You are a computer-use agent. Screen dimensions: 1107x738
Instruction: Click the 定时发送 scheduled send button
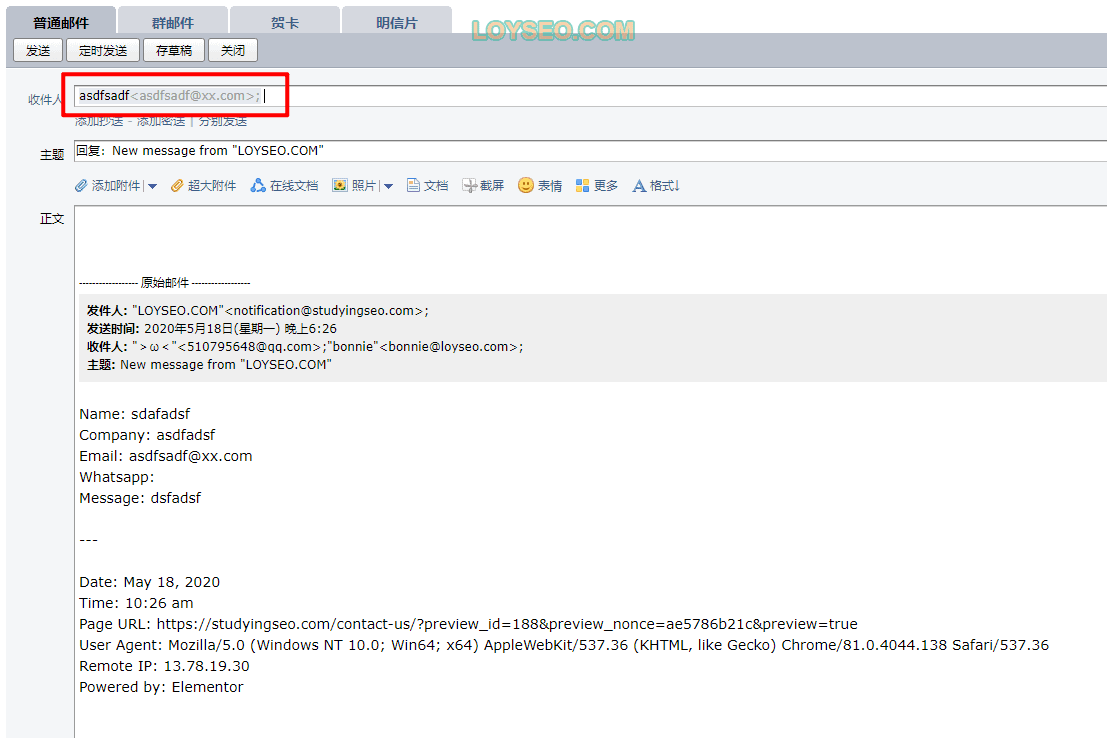(x=103, y=50)
